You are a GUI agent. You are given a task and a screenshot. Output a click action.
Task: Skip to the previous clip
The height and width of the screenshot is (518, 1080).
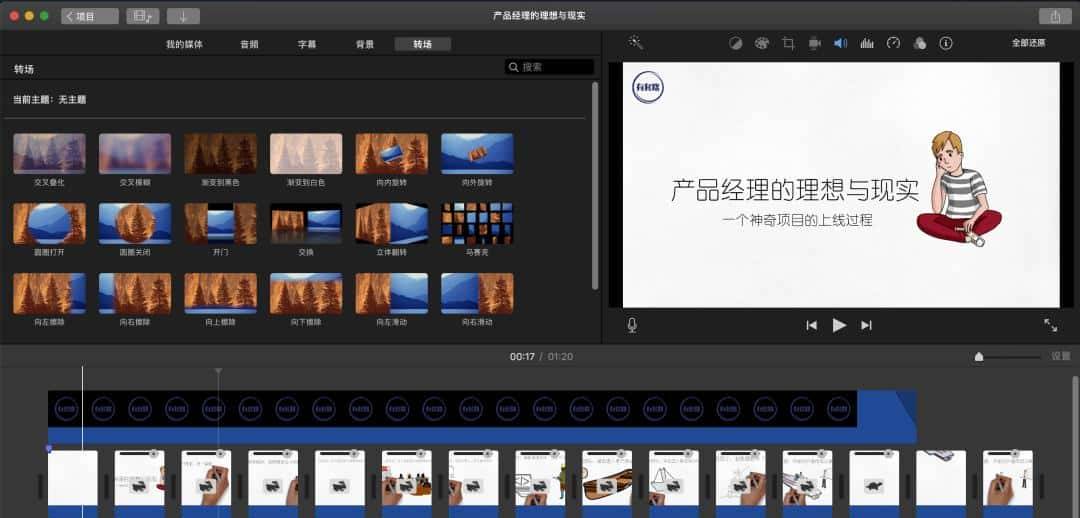(x=811, y=325)
